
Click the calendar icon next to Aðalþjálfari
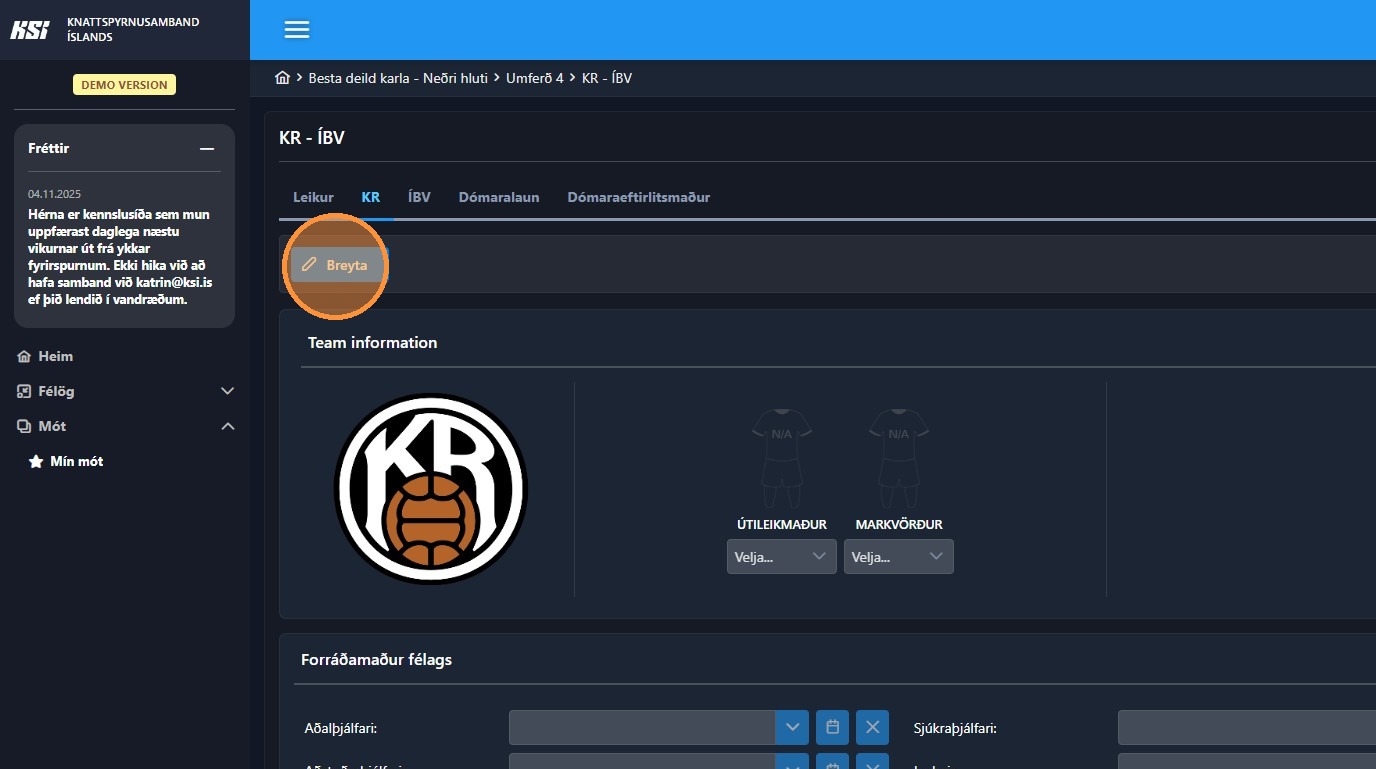(x=832, y=727)
